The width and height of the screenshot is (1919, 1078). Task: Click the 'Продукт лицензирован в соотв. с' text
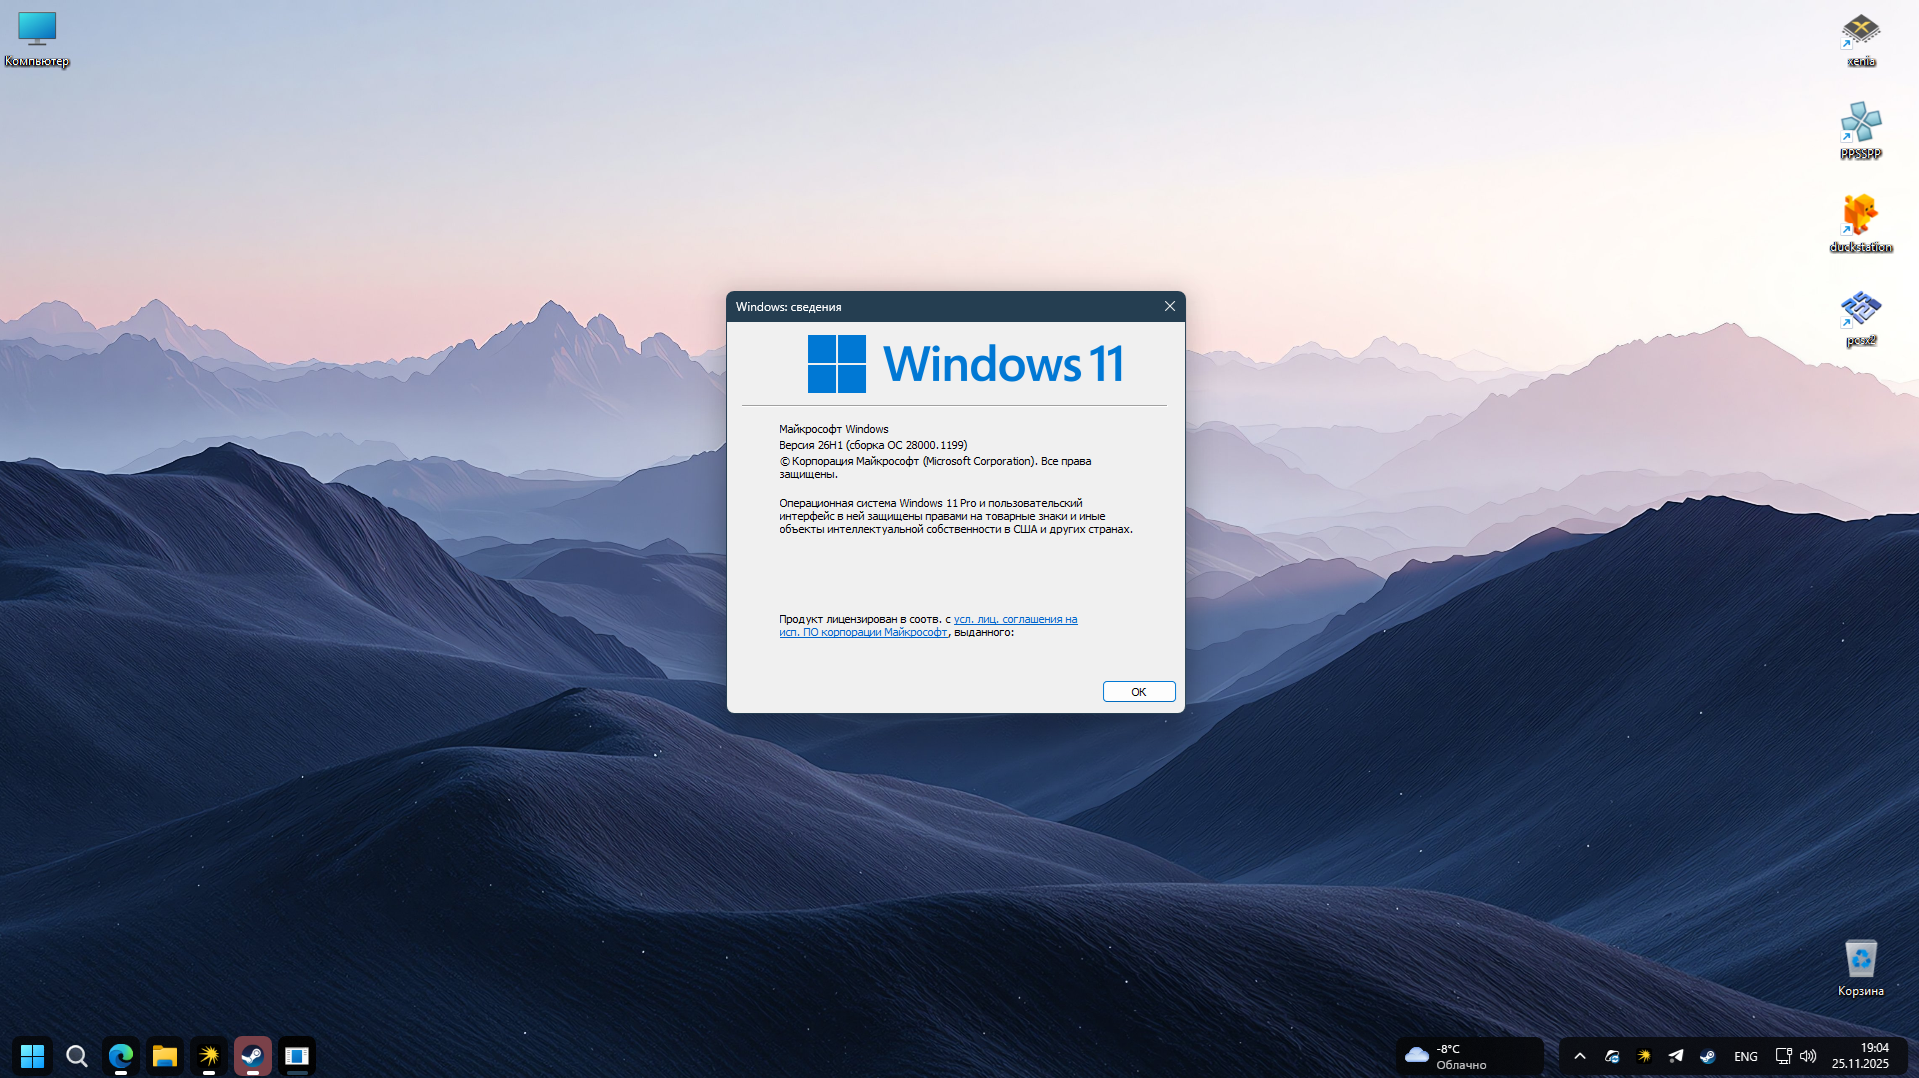865,619
